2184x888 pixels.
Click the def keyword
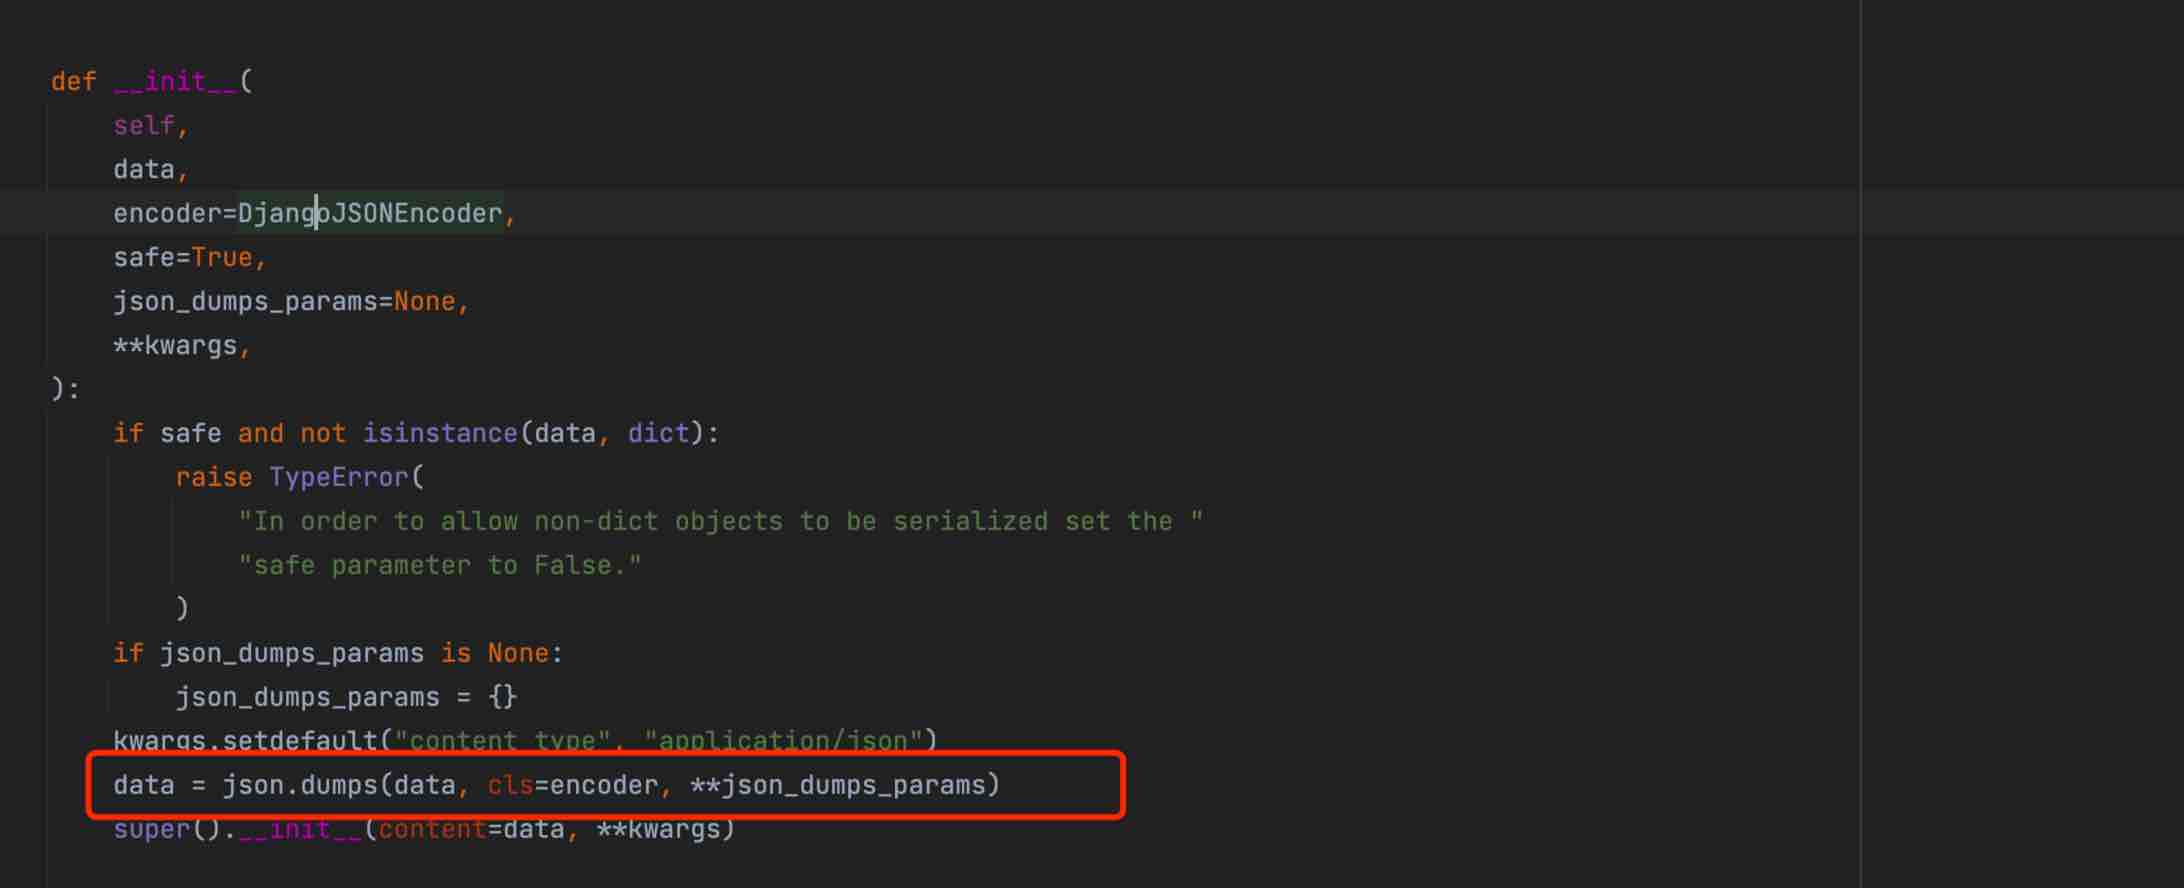click(74, 81)
